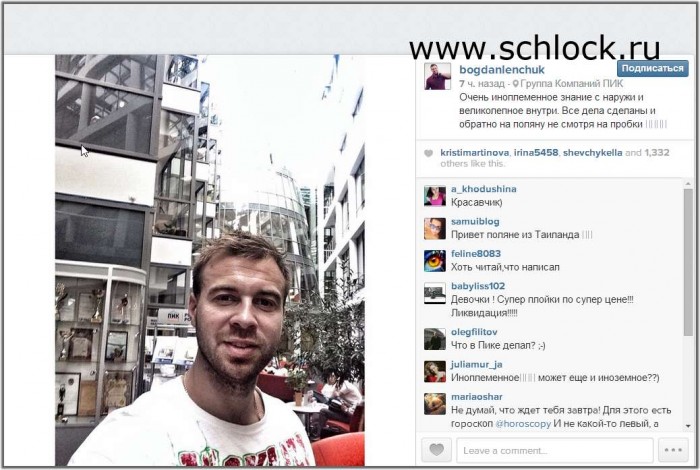The height and width of the screenshot is (470, 700).
Task: Click the comments scrollbar up arrow
Action: (x=688, y=183)
